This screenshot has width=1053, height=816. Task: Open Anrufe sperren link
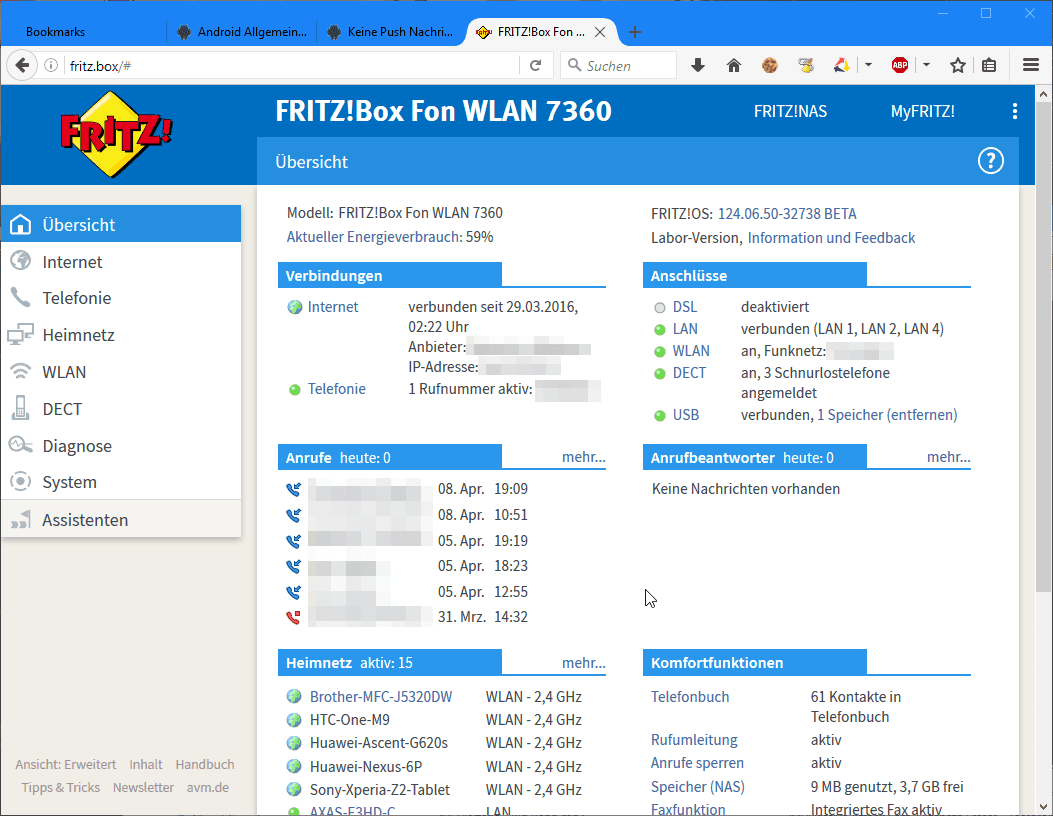pyautogui.click(x=697, y=763)
